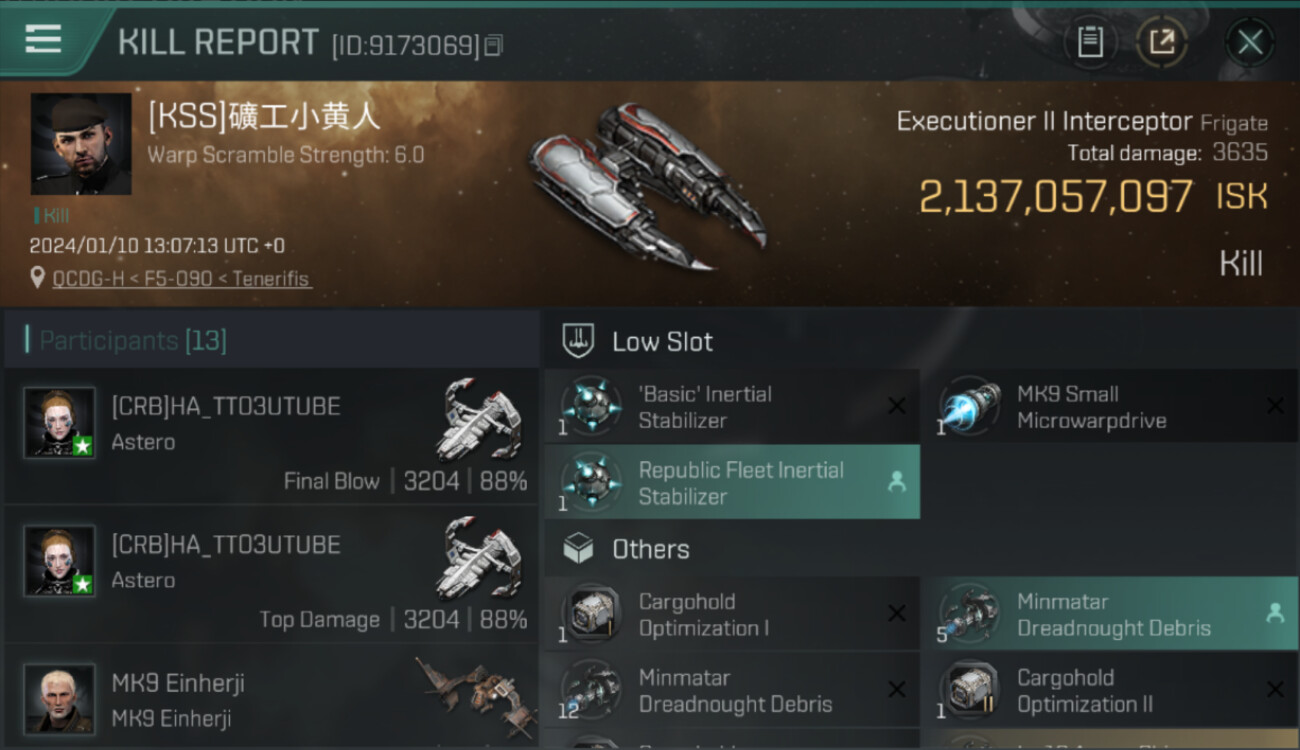
Task: Click the MK9 Small Microwarpdrive icon
Action: click(969, 407)
